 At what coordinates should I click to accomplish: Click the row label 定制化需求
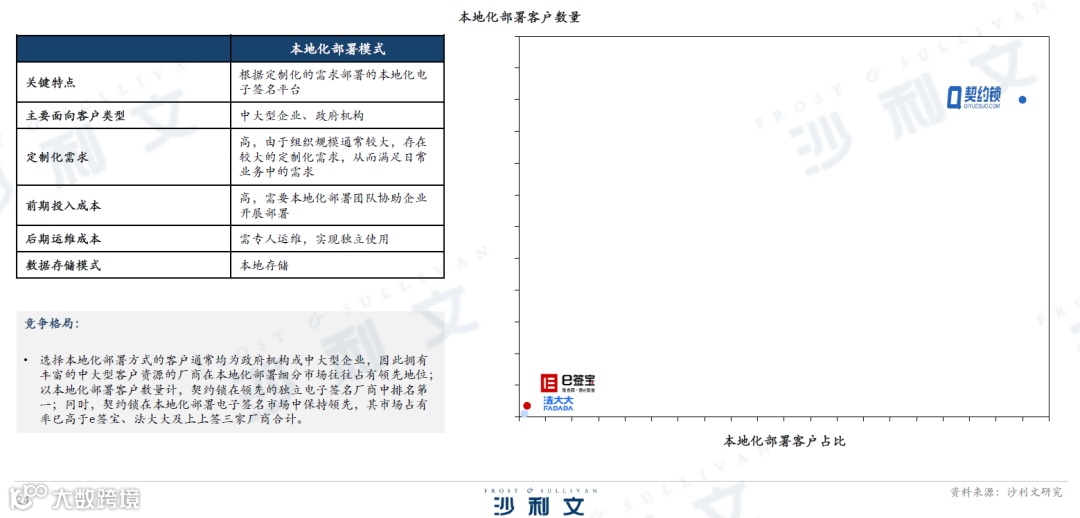[x=57, y=157]
